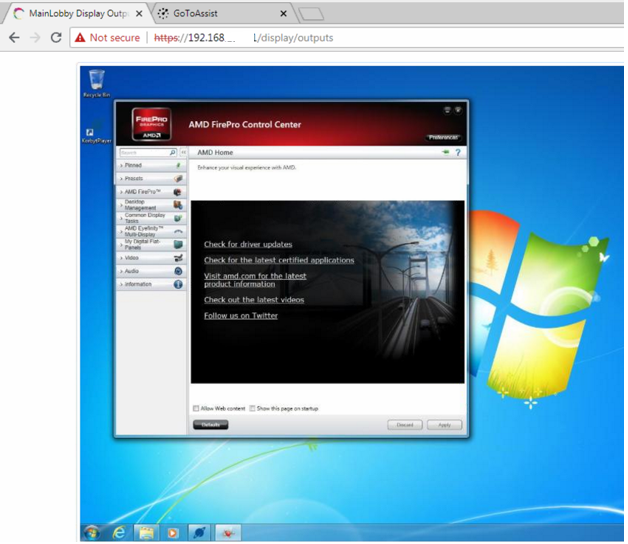Open Windows Explorer folder in taskbar
This screenshot has width=628, height=544.
(x=146, y=533)
